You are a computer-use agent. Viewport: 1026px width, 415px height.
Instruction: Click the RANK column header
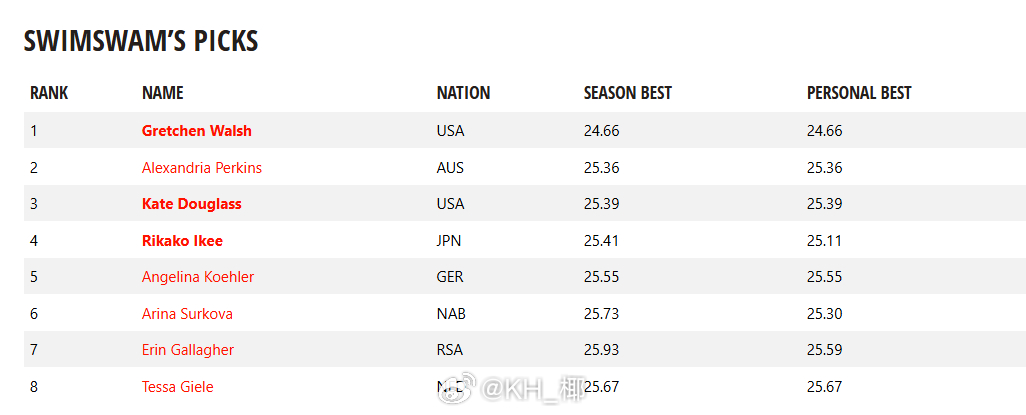tap(49, 93)
